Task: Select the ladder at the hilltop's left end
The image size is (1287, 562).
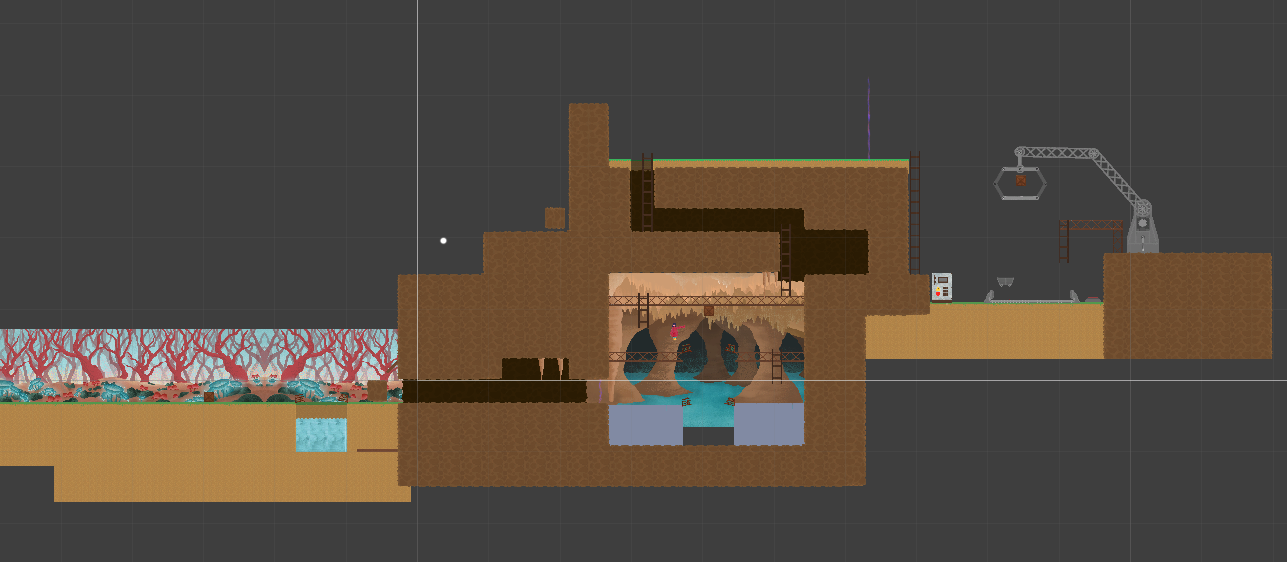Action: click(x=647, y=192)
